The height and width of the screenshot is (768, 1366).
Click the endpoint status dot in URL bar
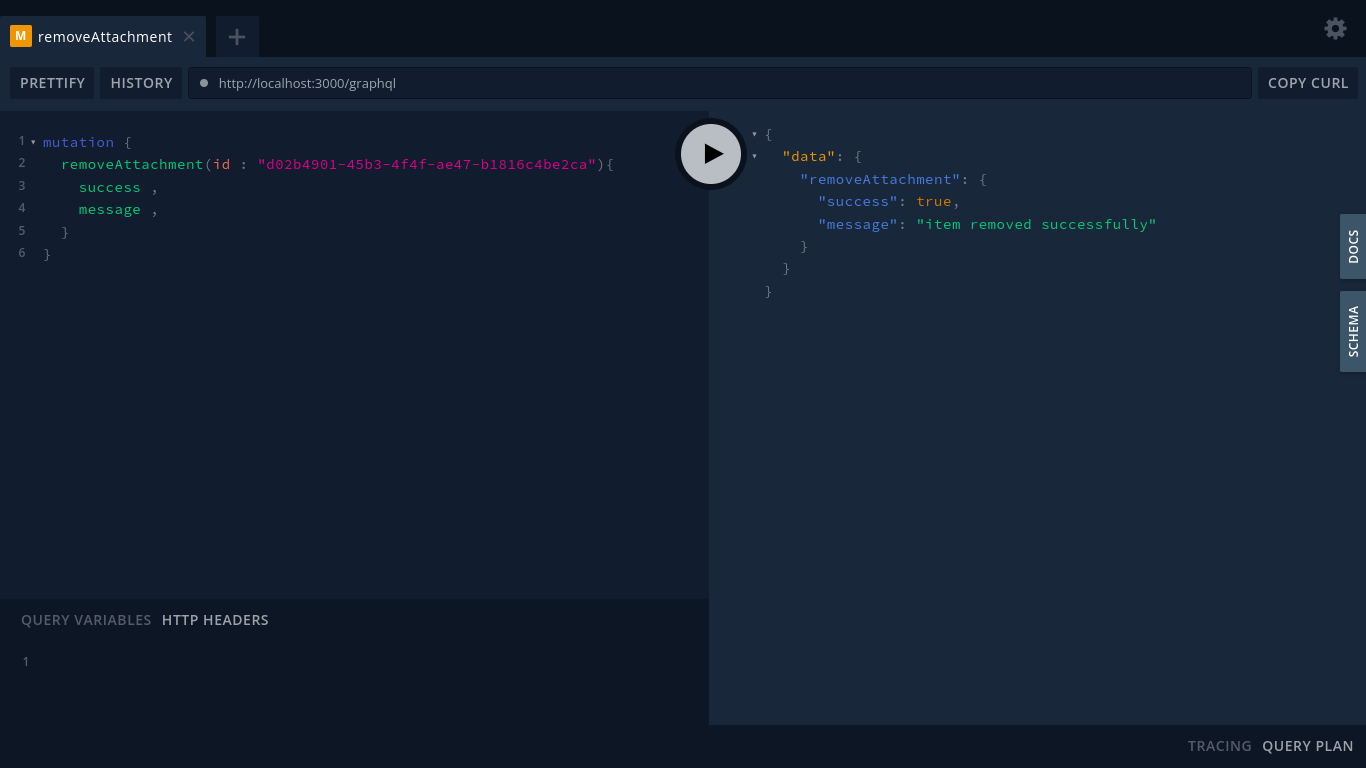[203, 83]
